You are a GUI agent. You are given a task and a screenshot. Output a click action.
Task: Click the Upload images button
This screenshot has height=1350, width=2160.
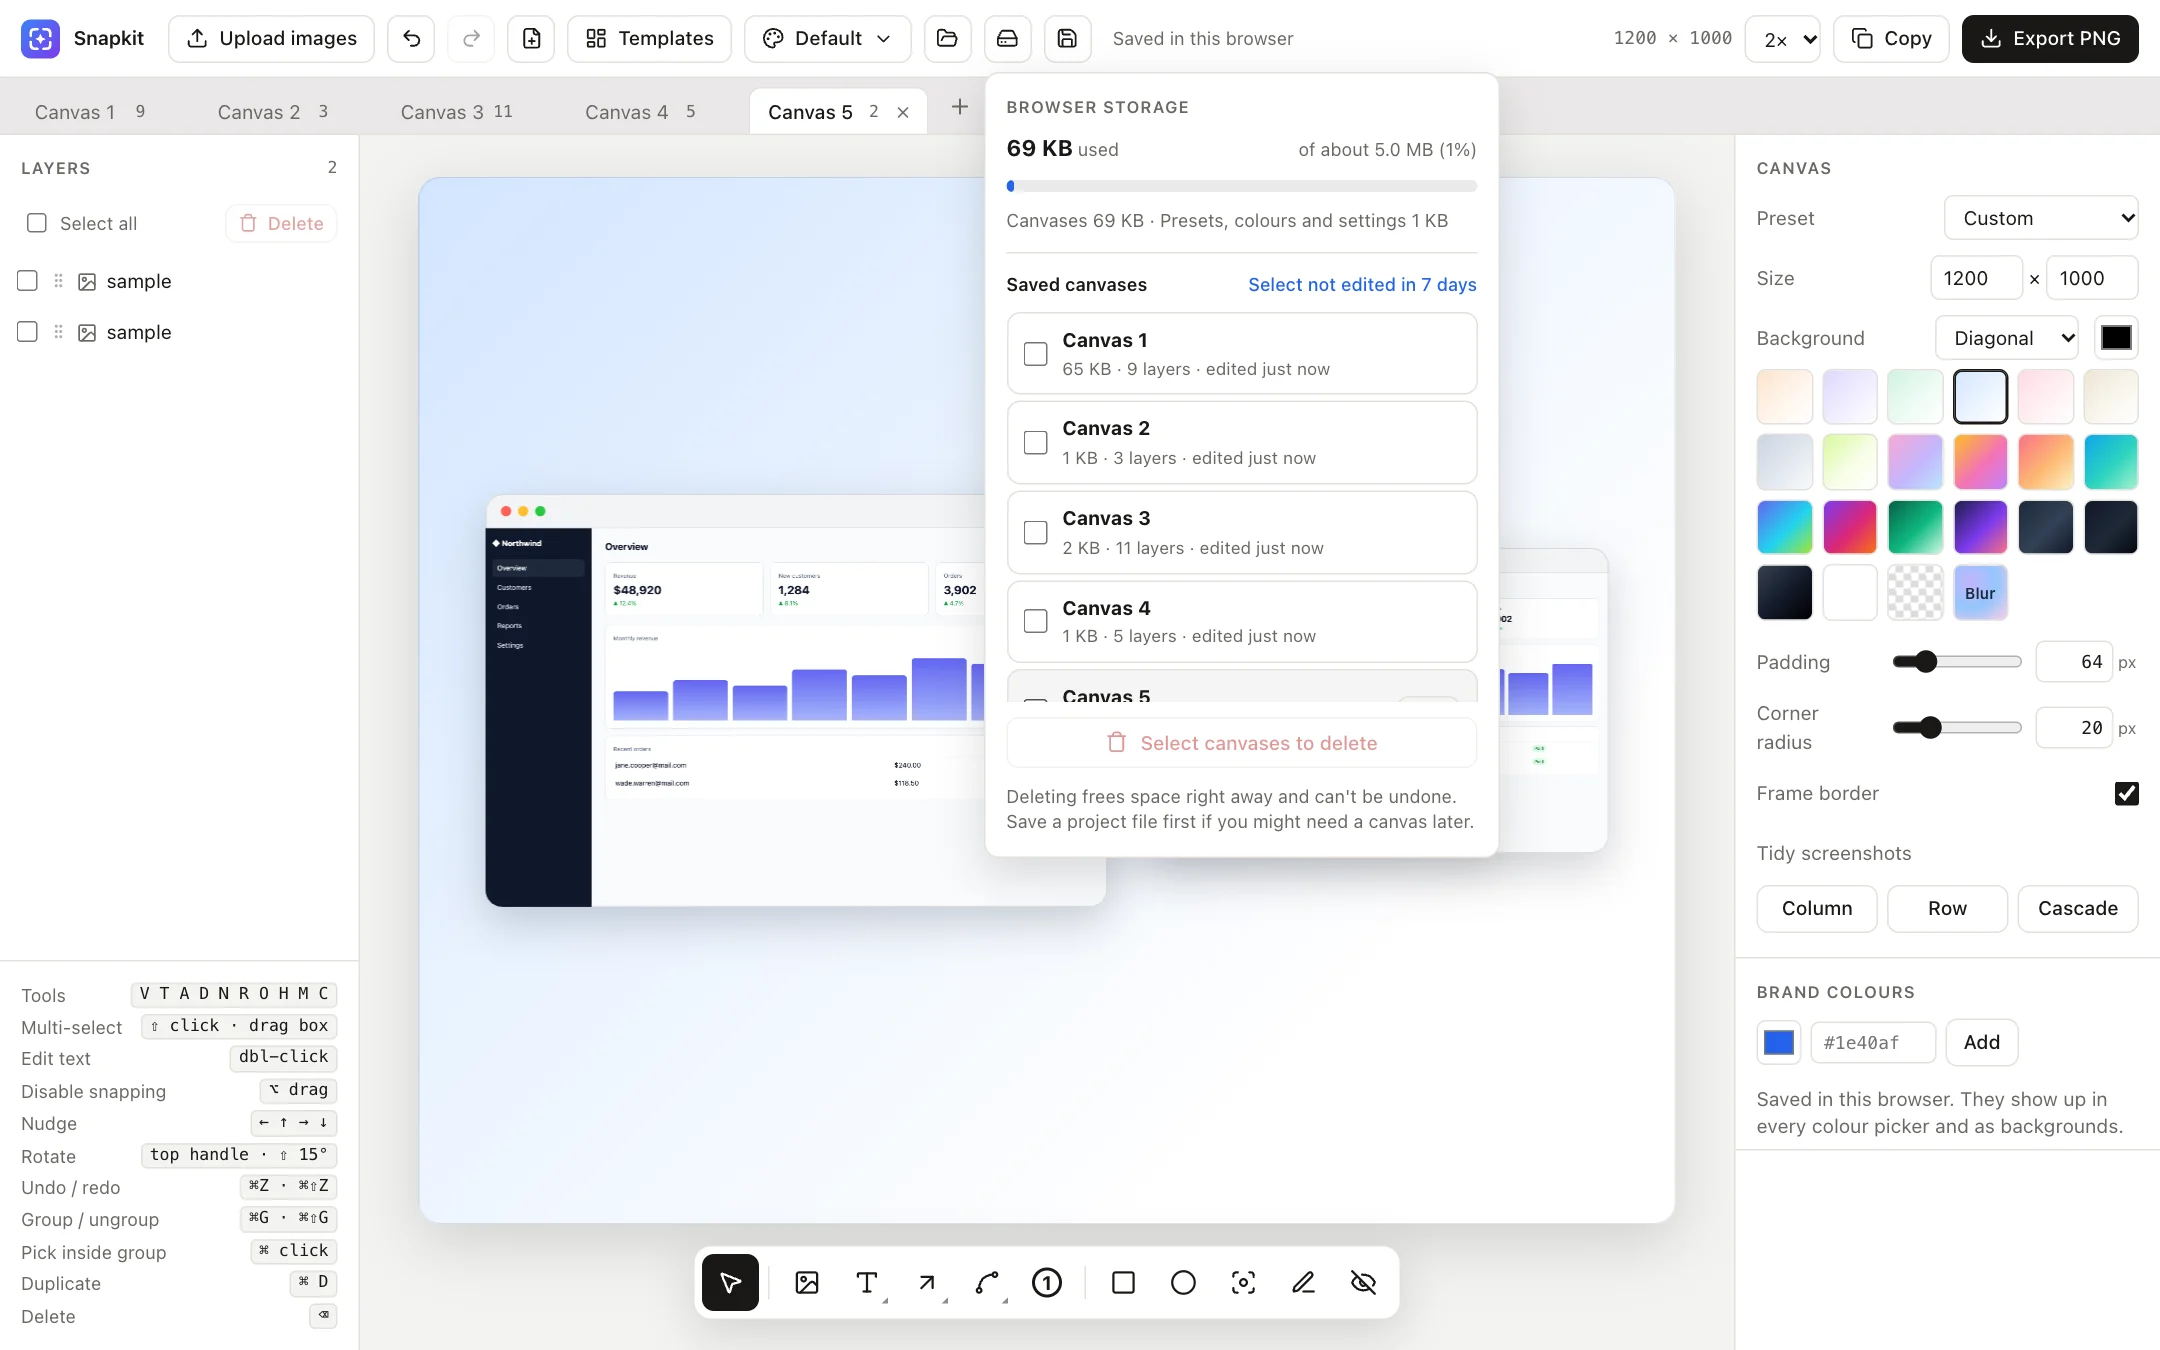[271, 39]
